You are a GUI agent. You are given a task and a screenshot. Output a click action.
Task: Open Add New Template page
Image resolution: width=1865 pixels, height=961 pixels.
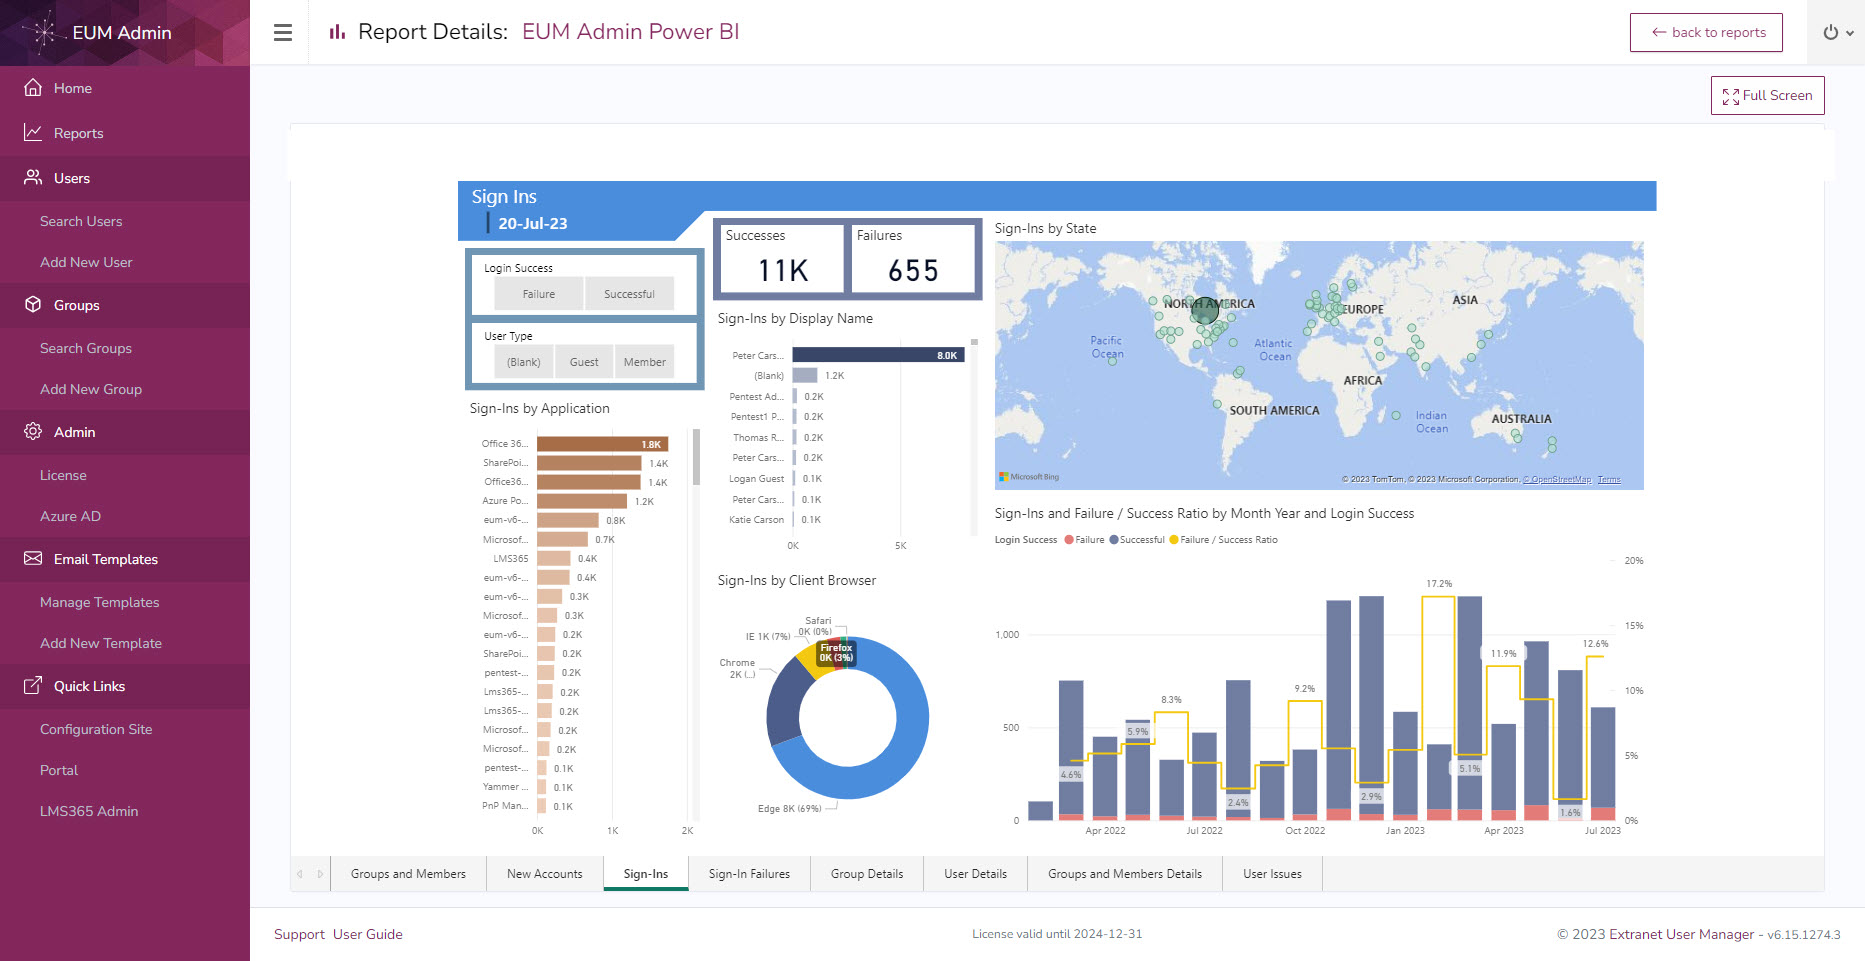point(101,643)
